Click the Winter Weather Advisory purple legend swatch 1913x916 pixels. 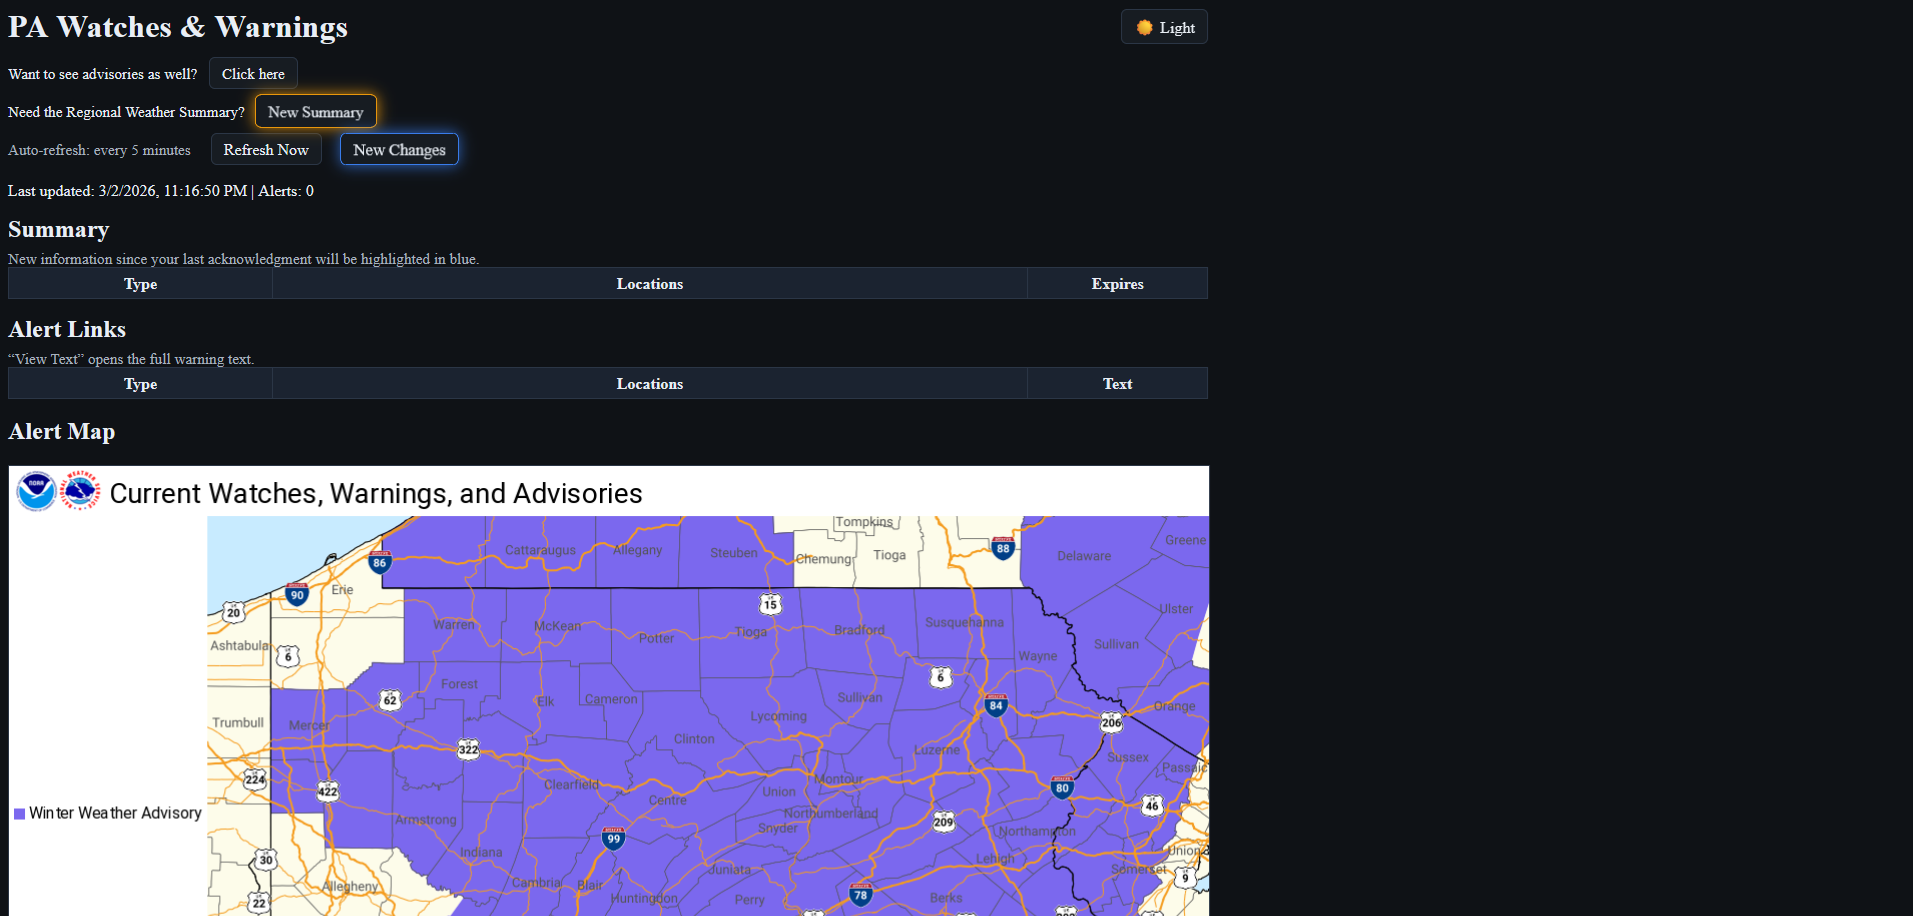click(x=19, y=813)
